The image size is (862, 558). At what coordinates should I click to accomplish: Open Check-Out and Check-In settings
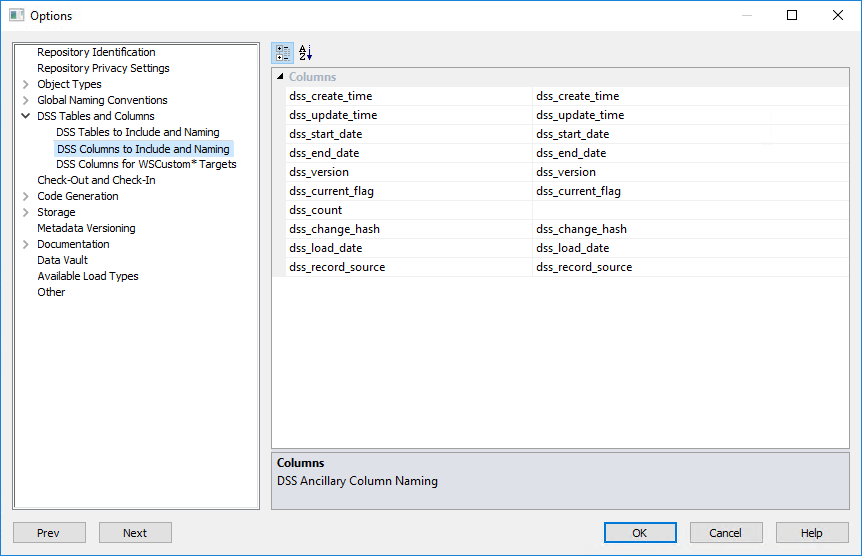[96, 180]
